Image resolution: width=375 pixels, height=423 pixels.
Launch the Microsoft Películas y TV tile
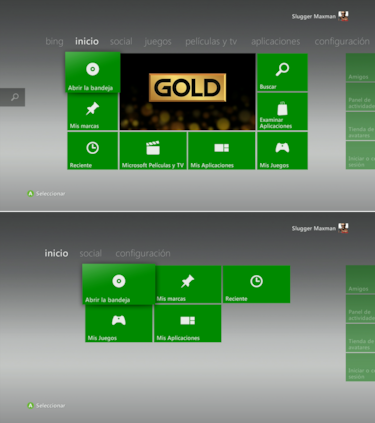pos(153,151)
